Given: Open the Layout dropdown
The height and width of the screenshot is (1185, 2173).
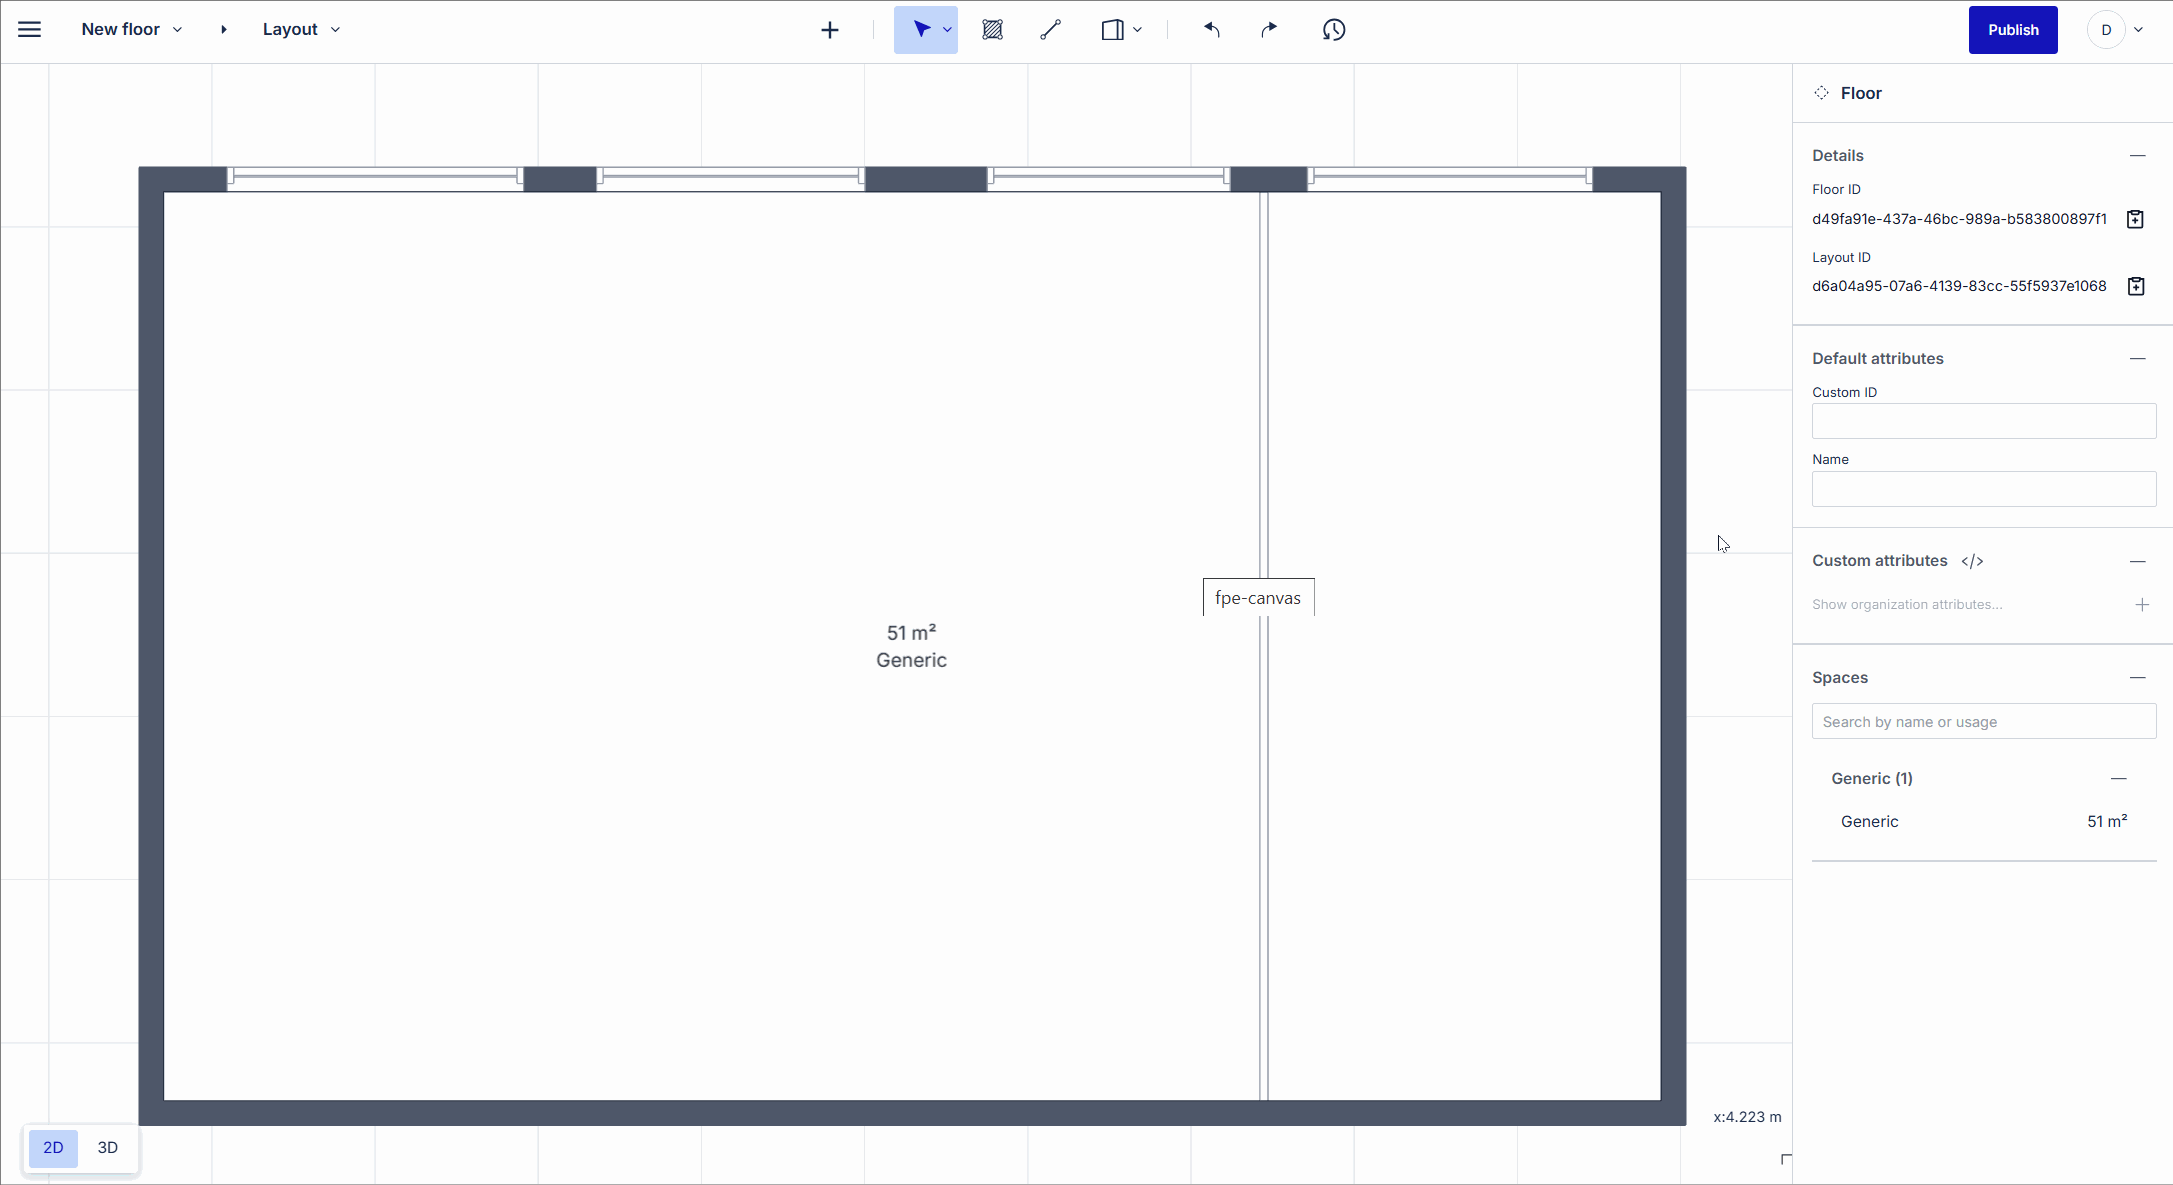Looking at the screenshot, I should coord(336,29).
